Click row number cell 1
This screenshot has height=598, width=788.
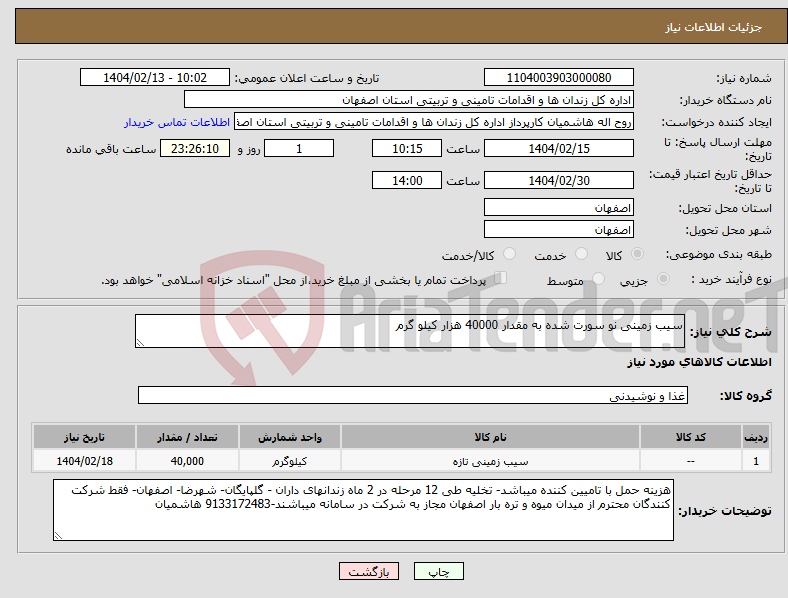(x=755, y=461)
